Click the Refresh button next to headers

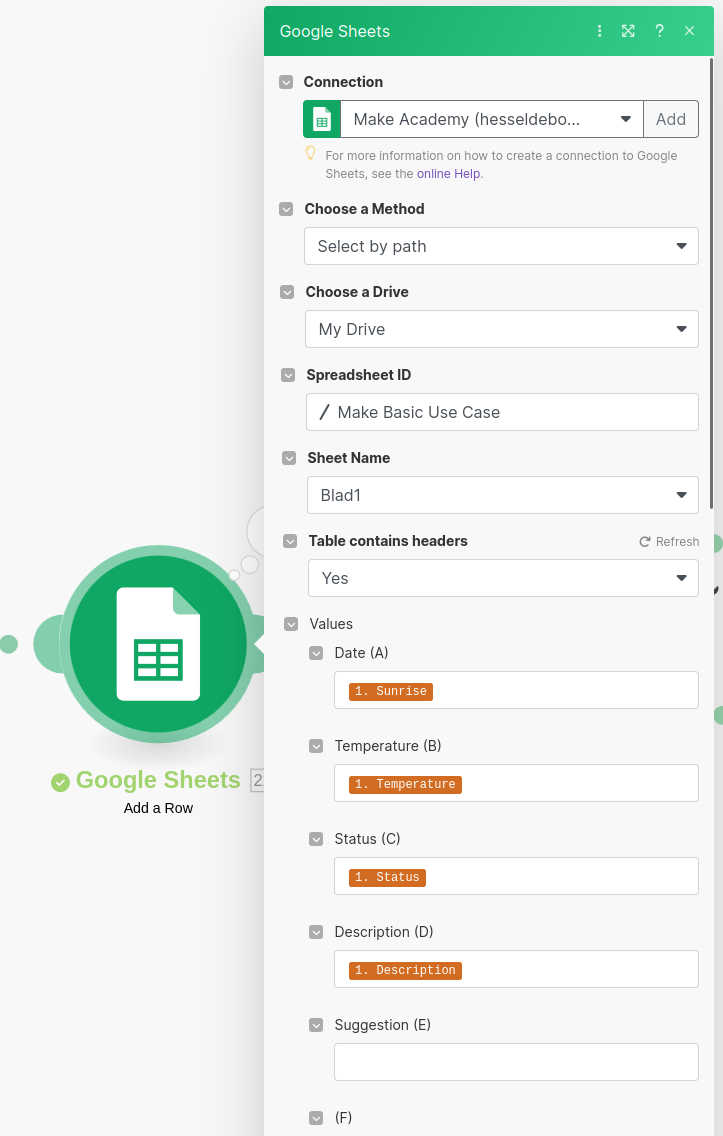(x=669, y=542)
